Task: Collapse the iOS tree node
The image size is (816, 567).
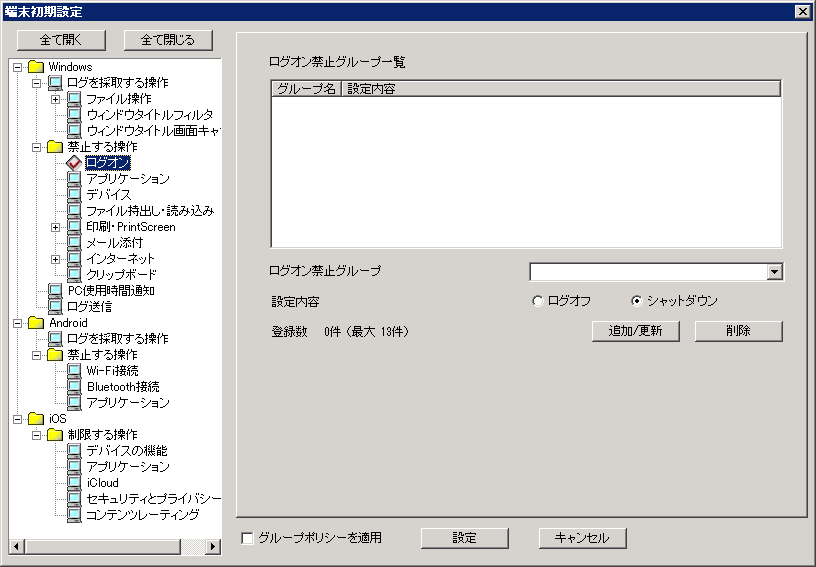Action: pos(18,419)
